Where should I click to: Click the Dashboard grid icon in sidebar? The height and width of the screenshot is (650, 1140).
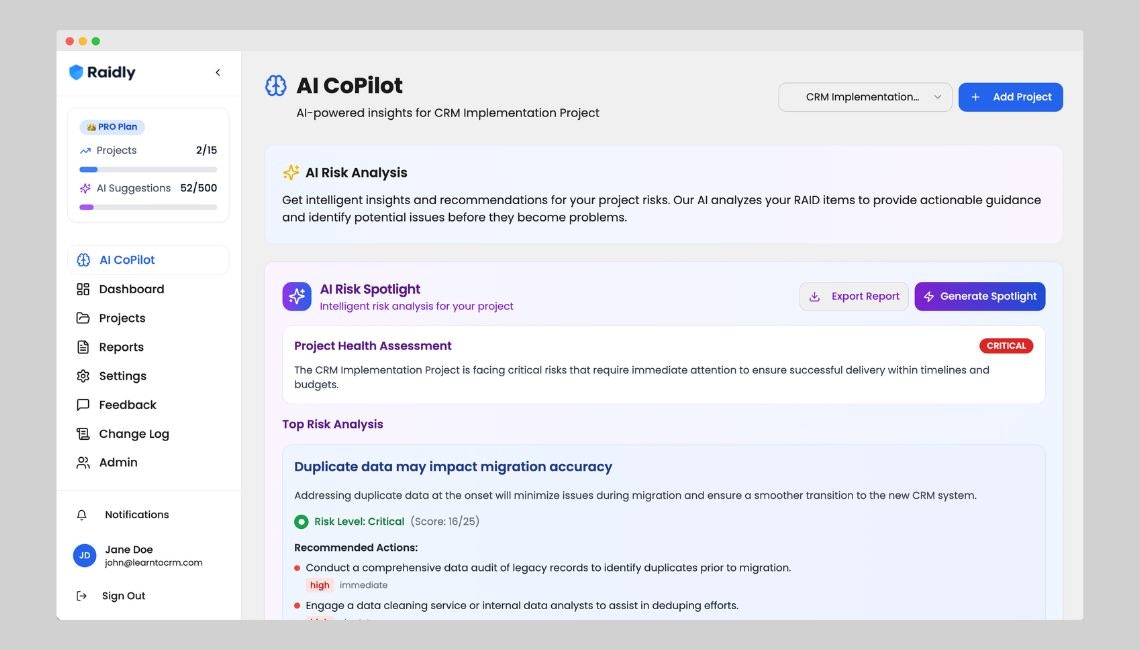tap(83, 289)
